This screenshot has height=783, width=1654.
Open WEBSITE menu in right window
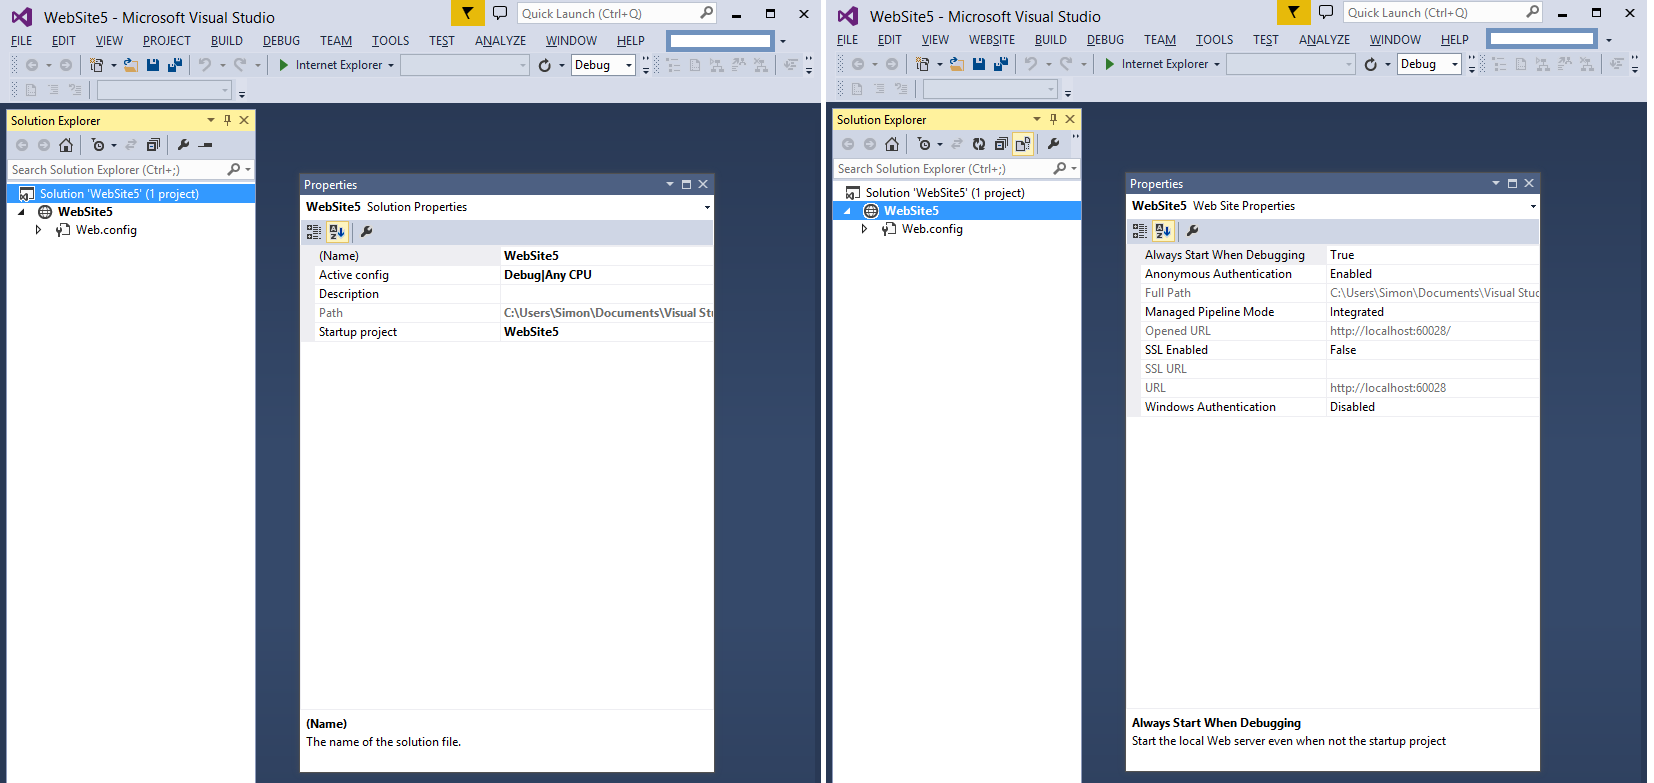pos(991,40)
